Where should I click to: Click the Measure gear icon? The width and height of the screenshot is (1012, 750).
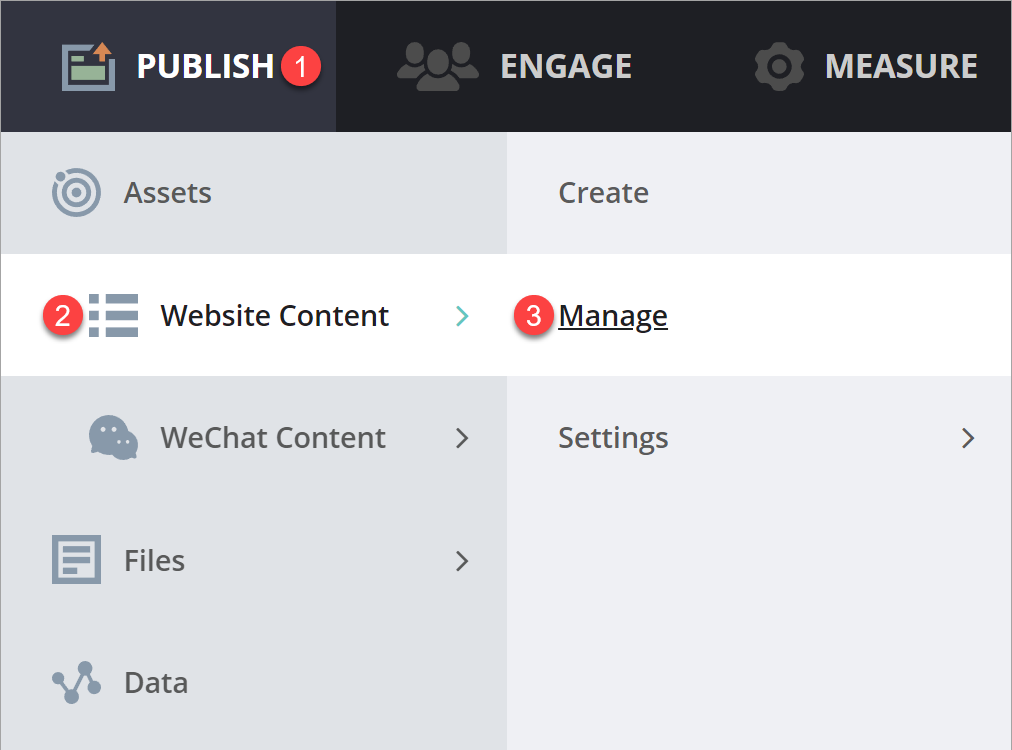click(779, 66)
